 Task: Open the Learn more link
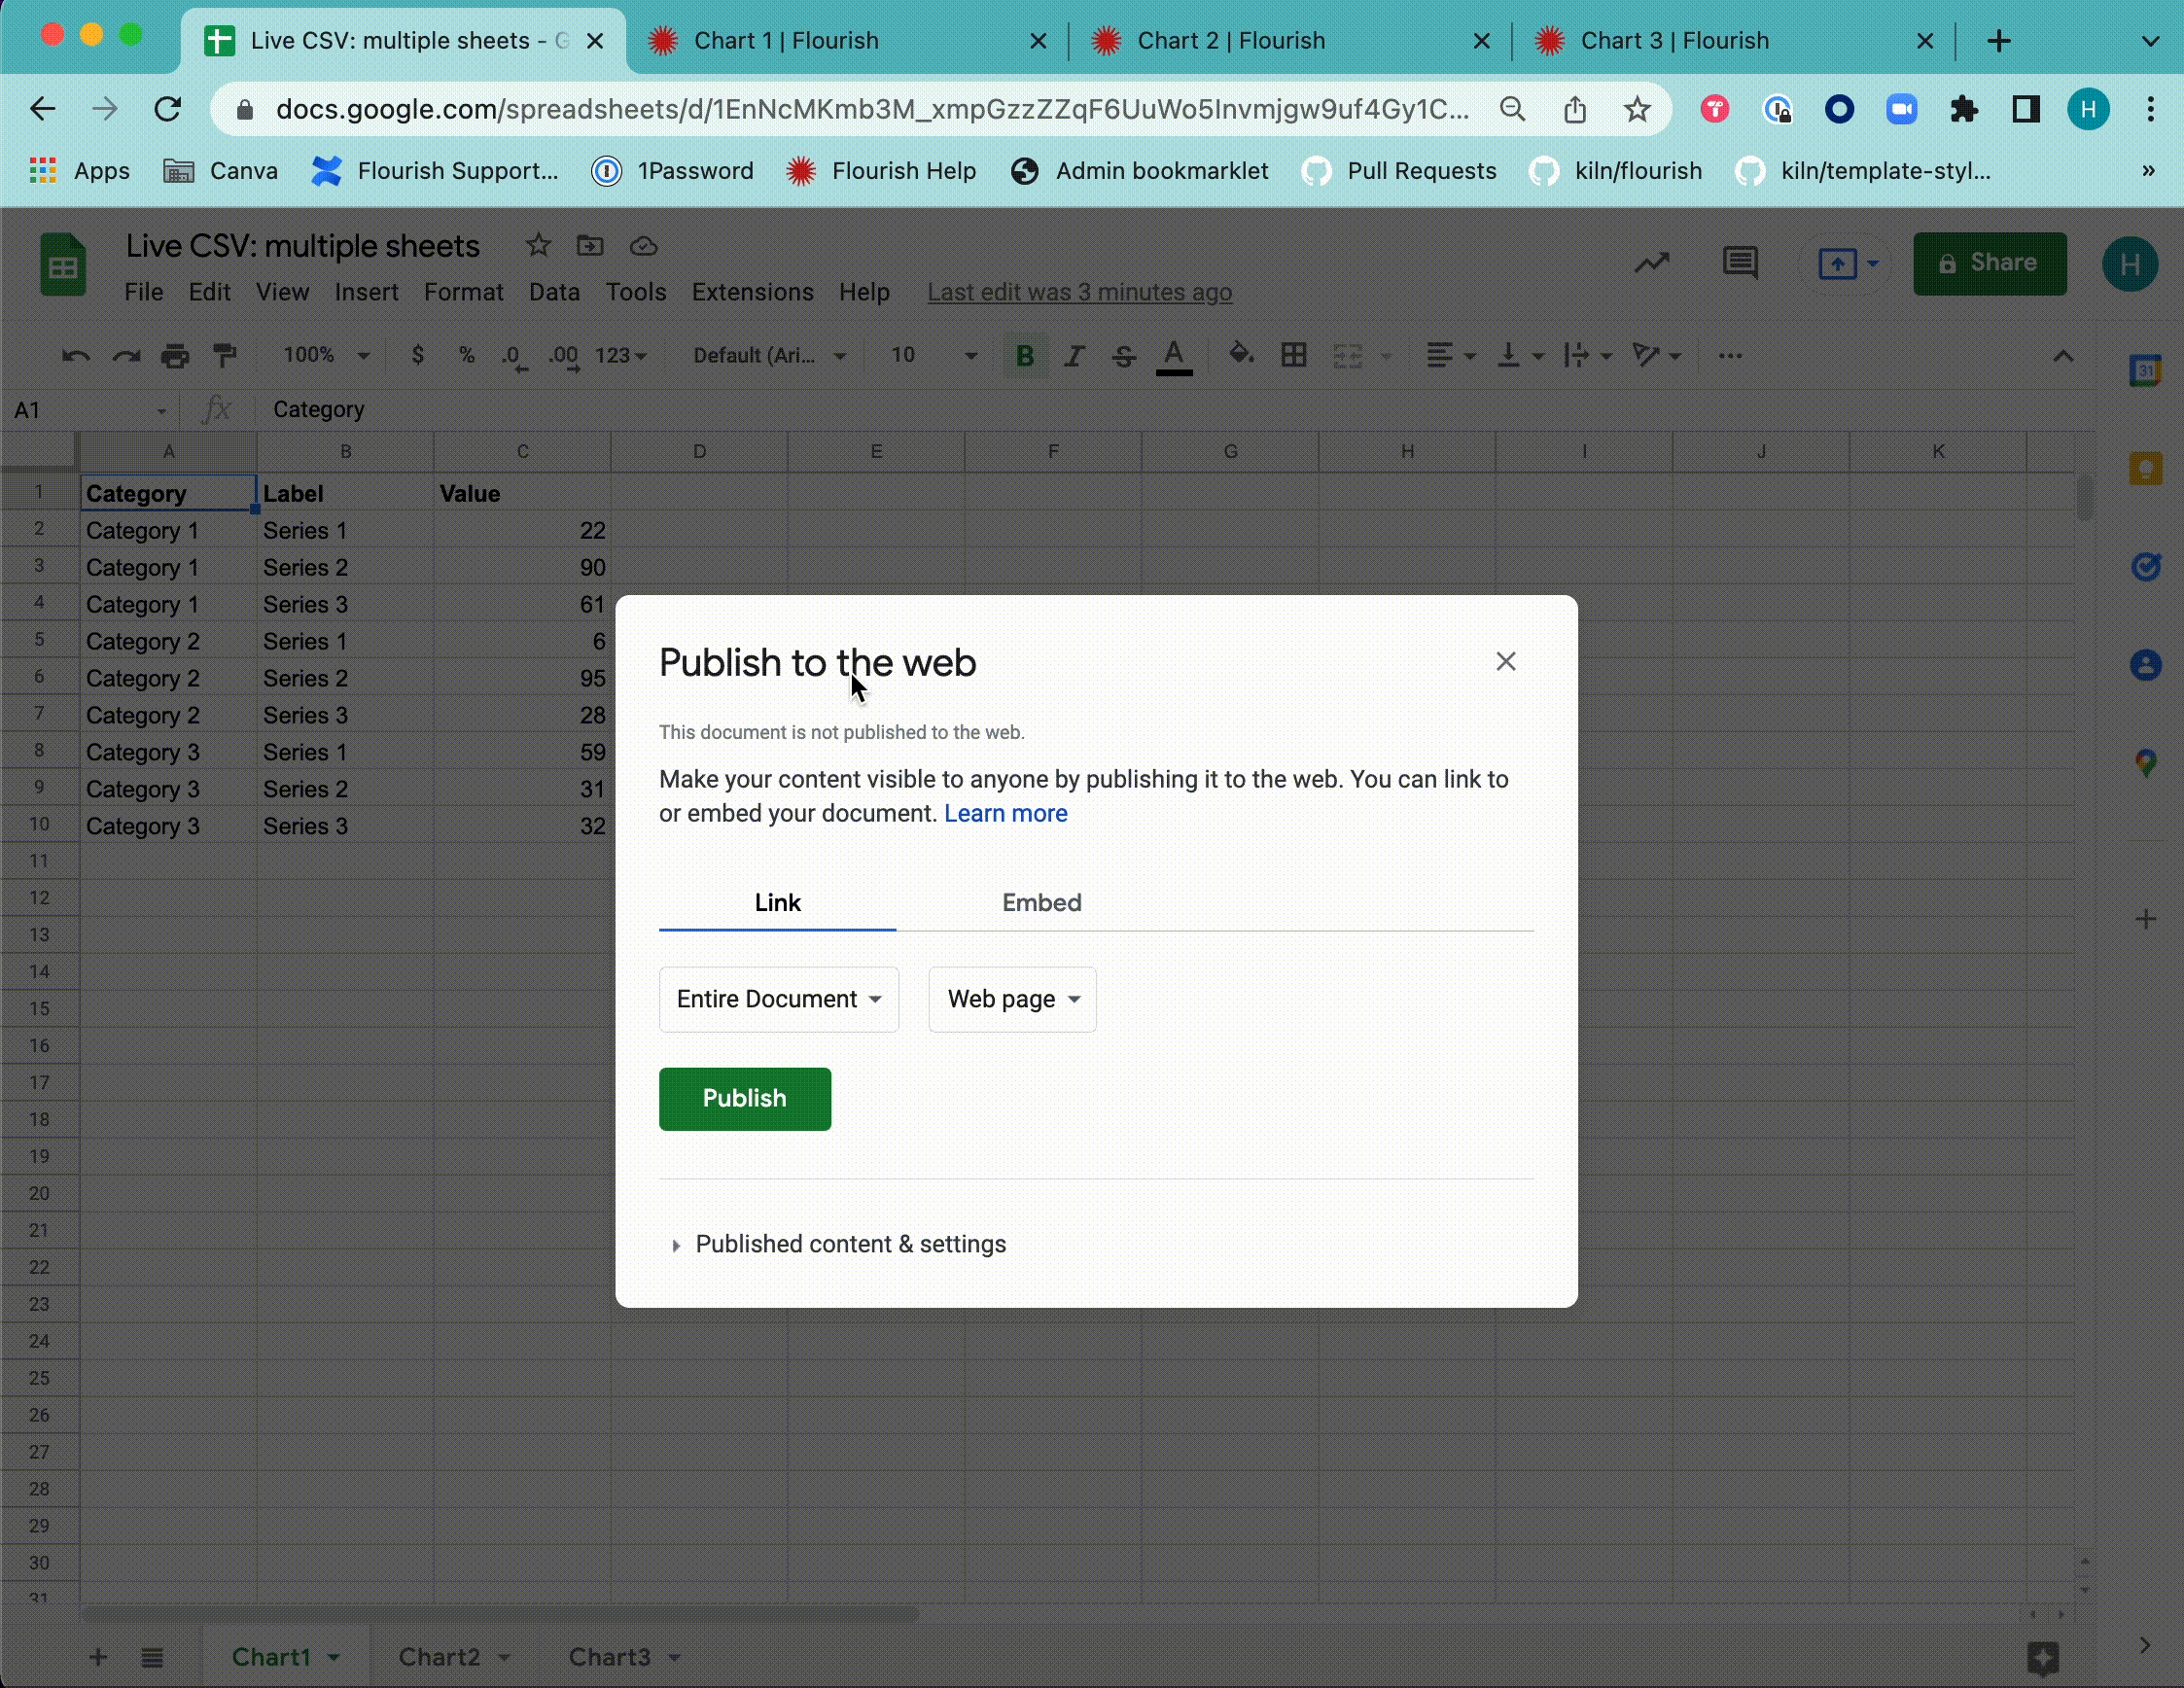tap(1005, 813)
